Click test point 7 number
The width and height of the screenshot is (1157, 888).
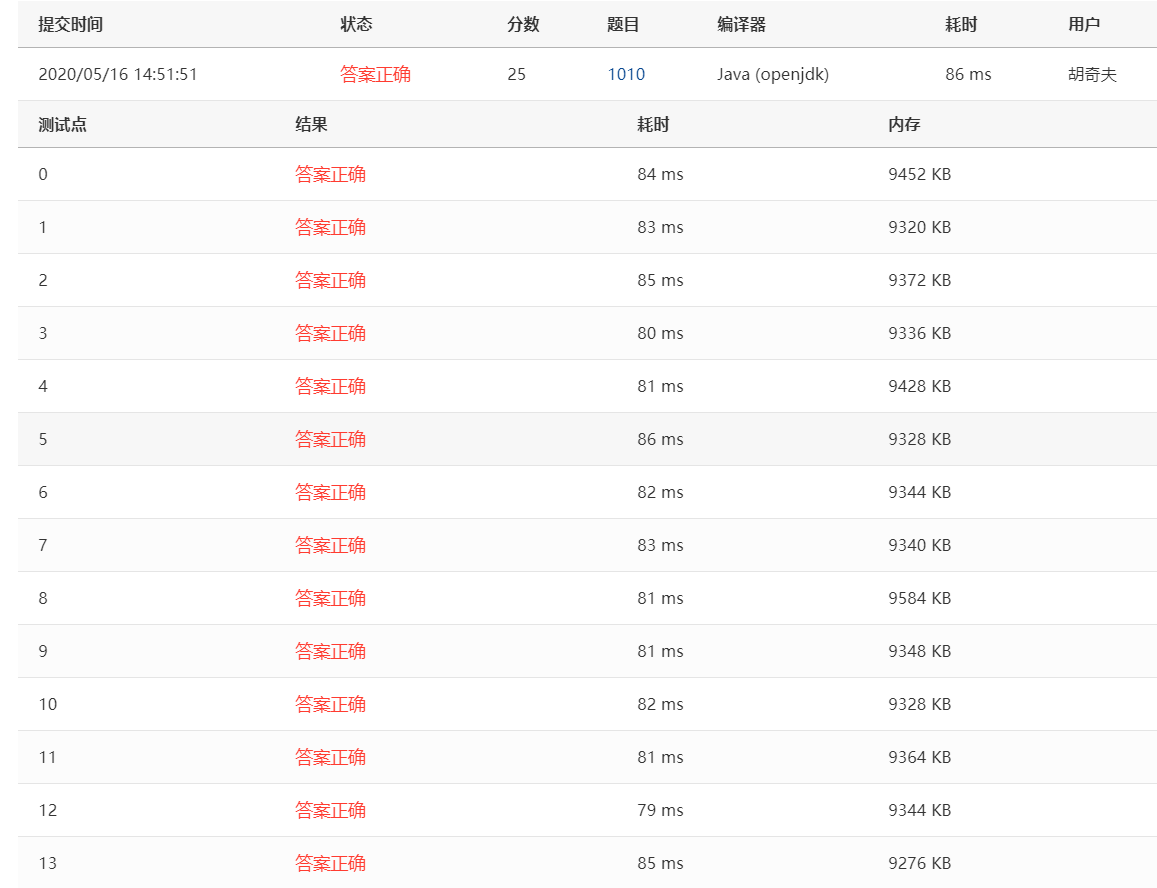(43, 545)
